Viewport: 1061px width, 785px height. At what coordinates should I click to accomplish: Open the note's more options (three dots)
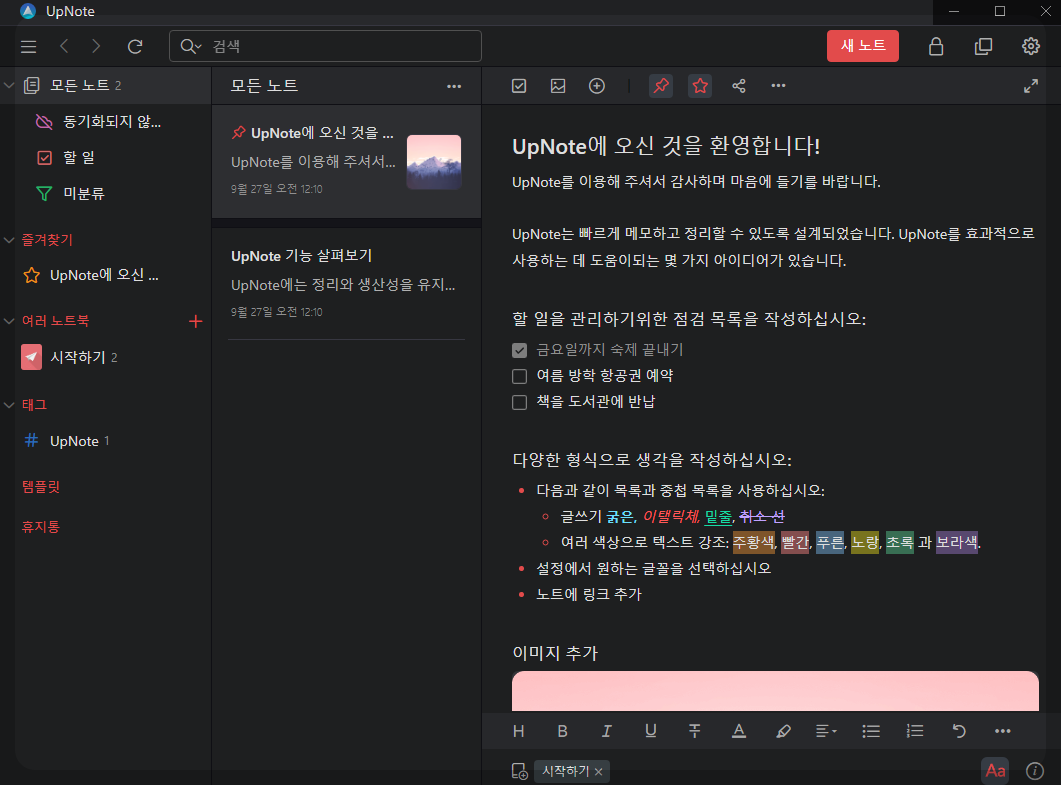click(x=778, y=86)
